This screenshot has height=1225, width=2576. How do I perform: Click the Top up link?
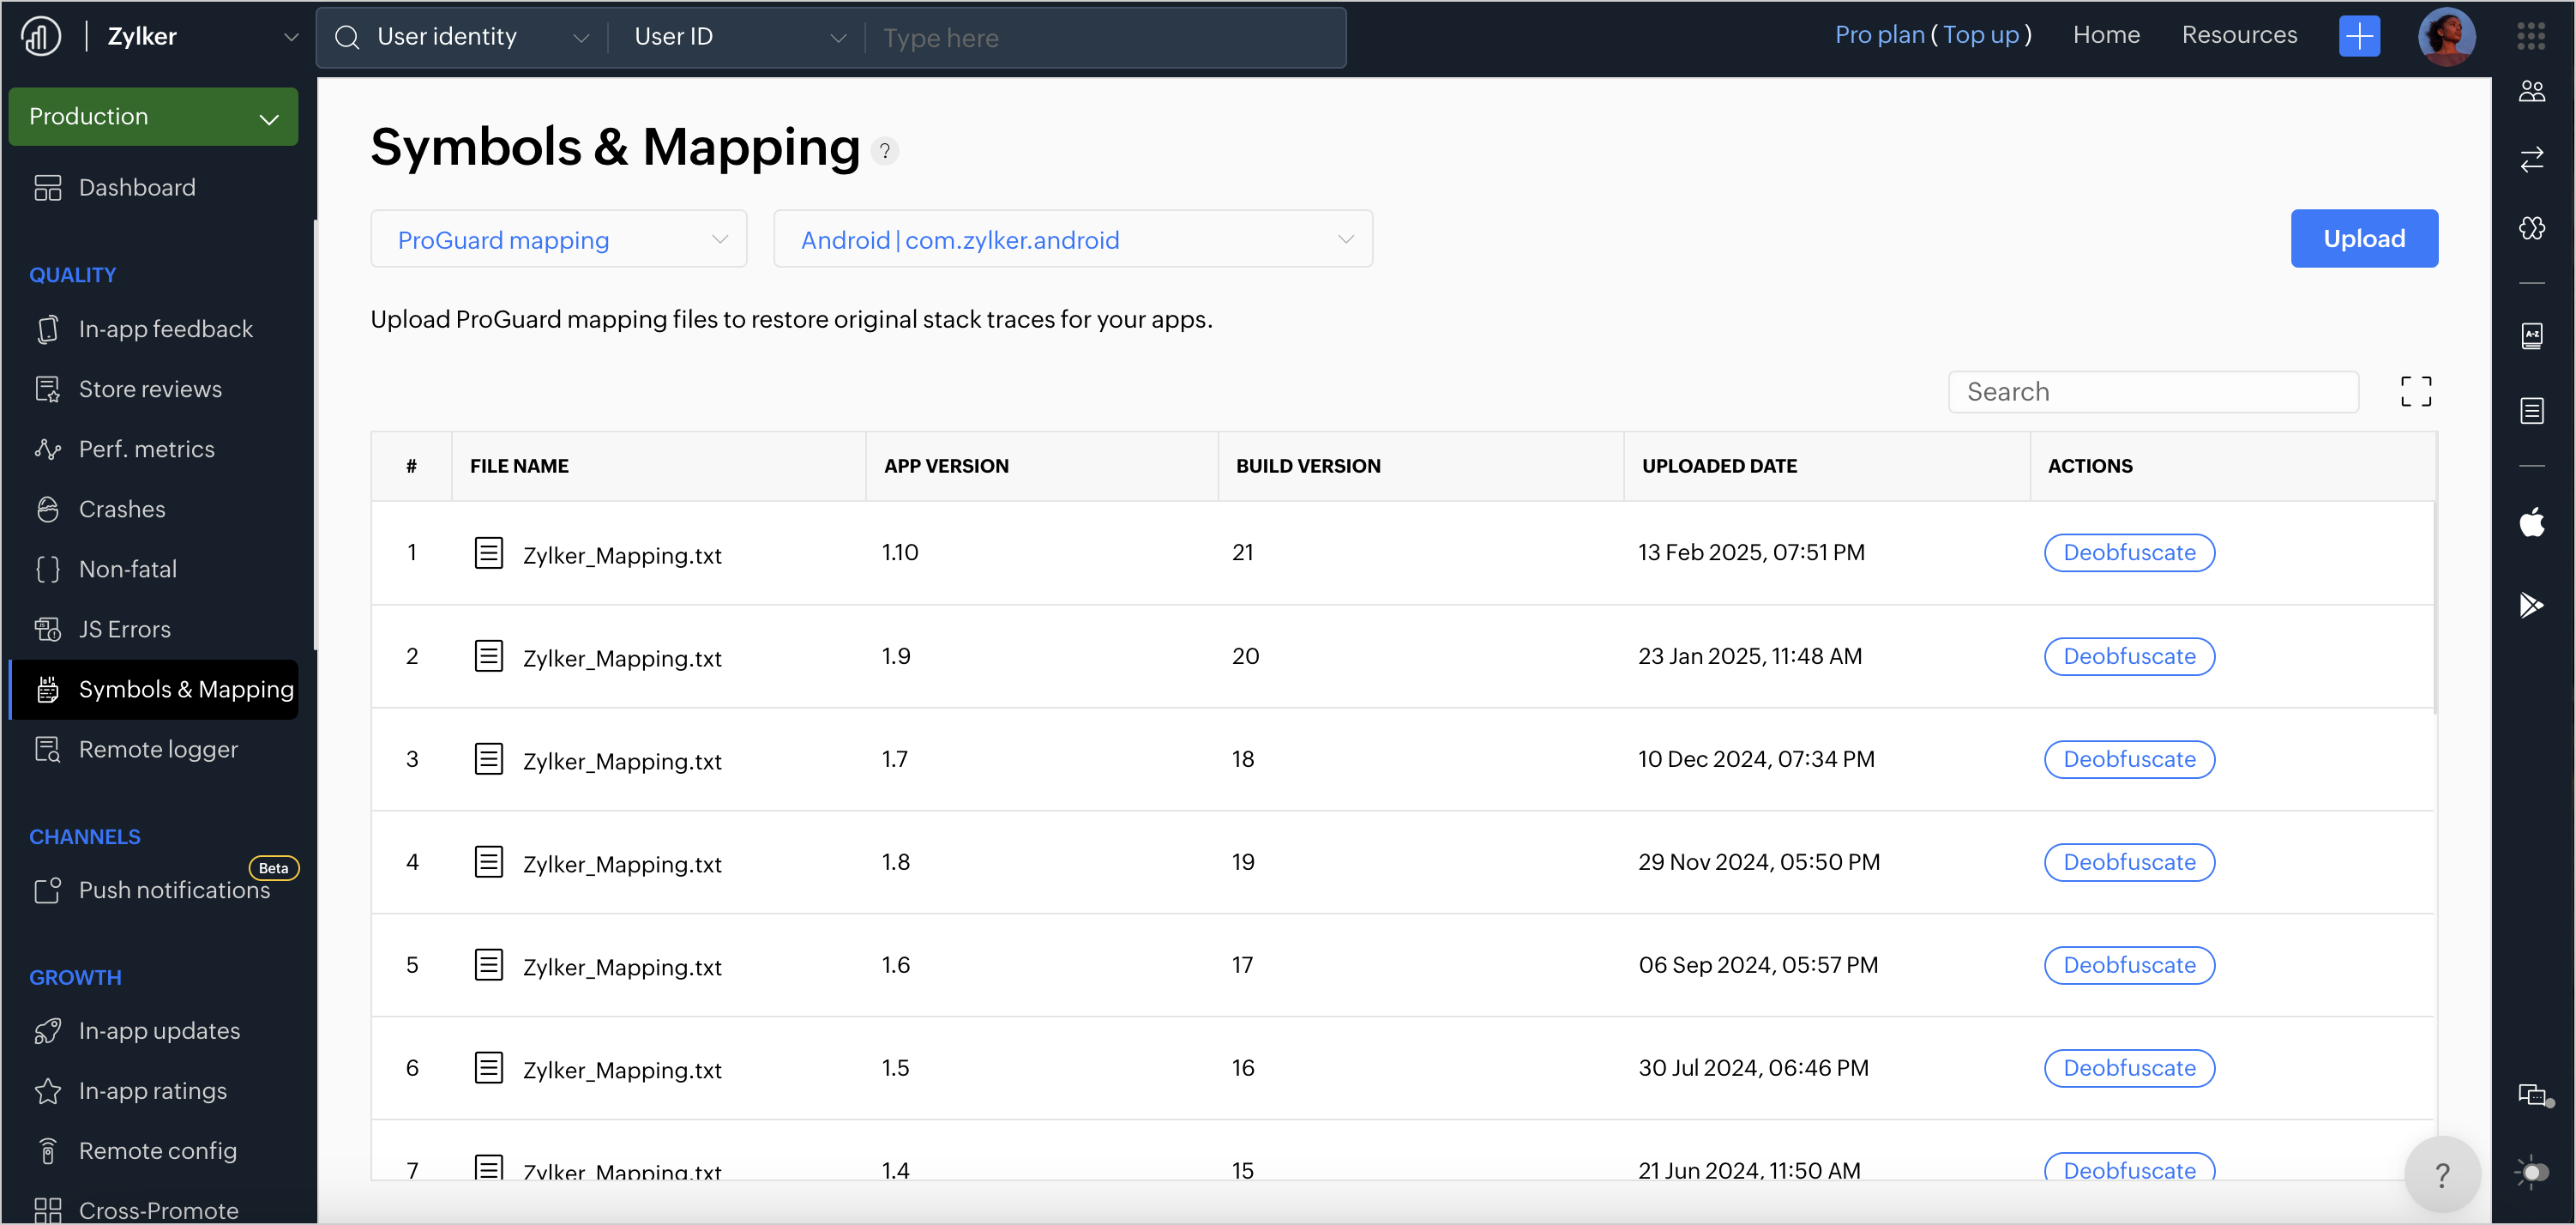click(x=1980, y=35)
